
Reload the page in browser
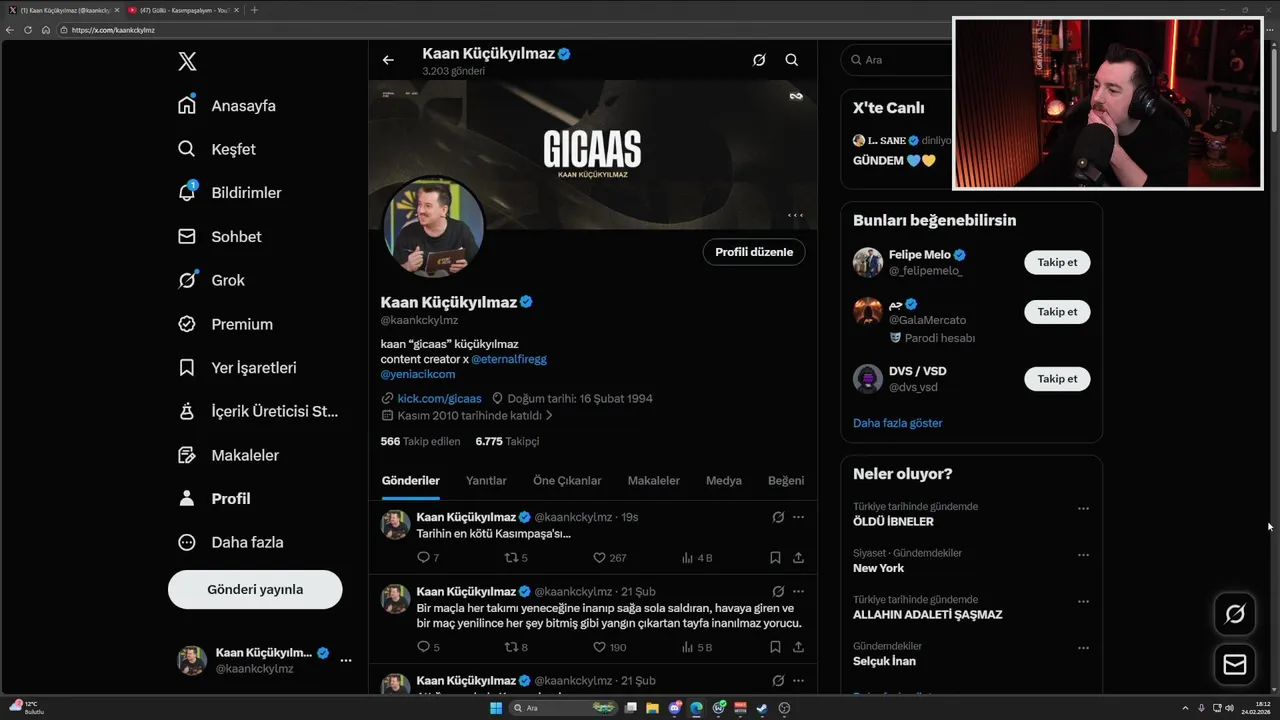[28, 30]
